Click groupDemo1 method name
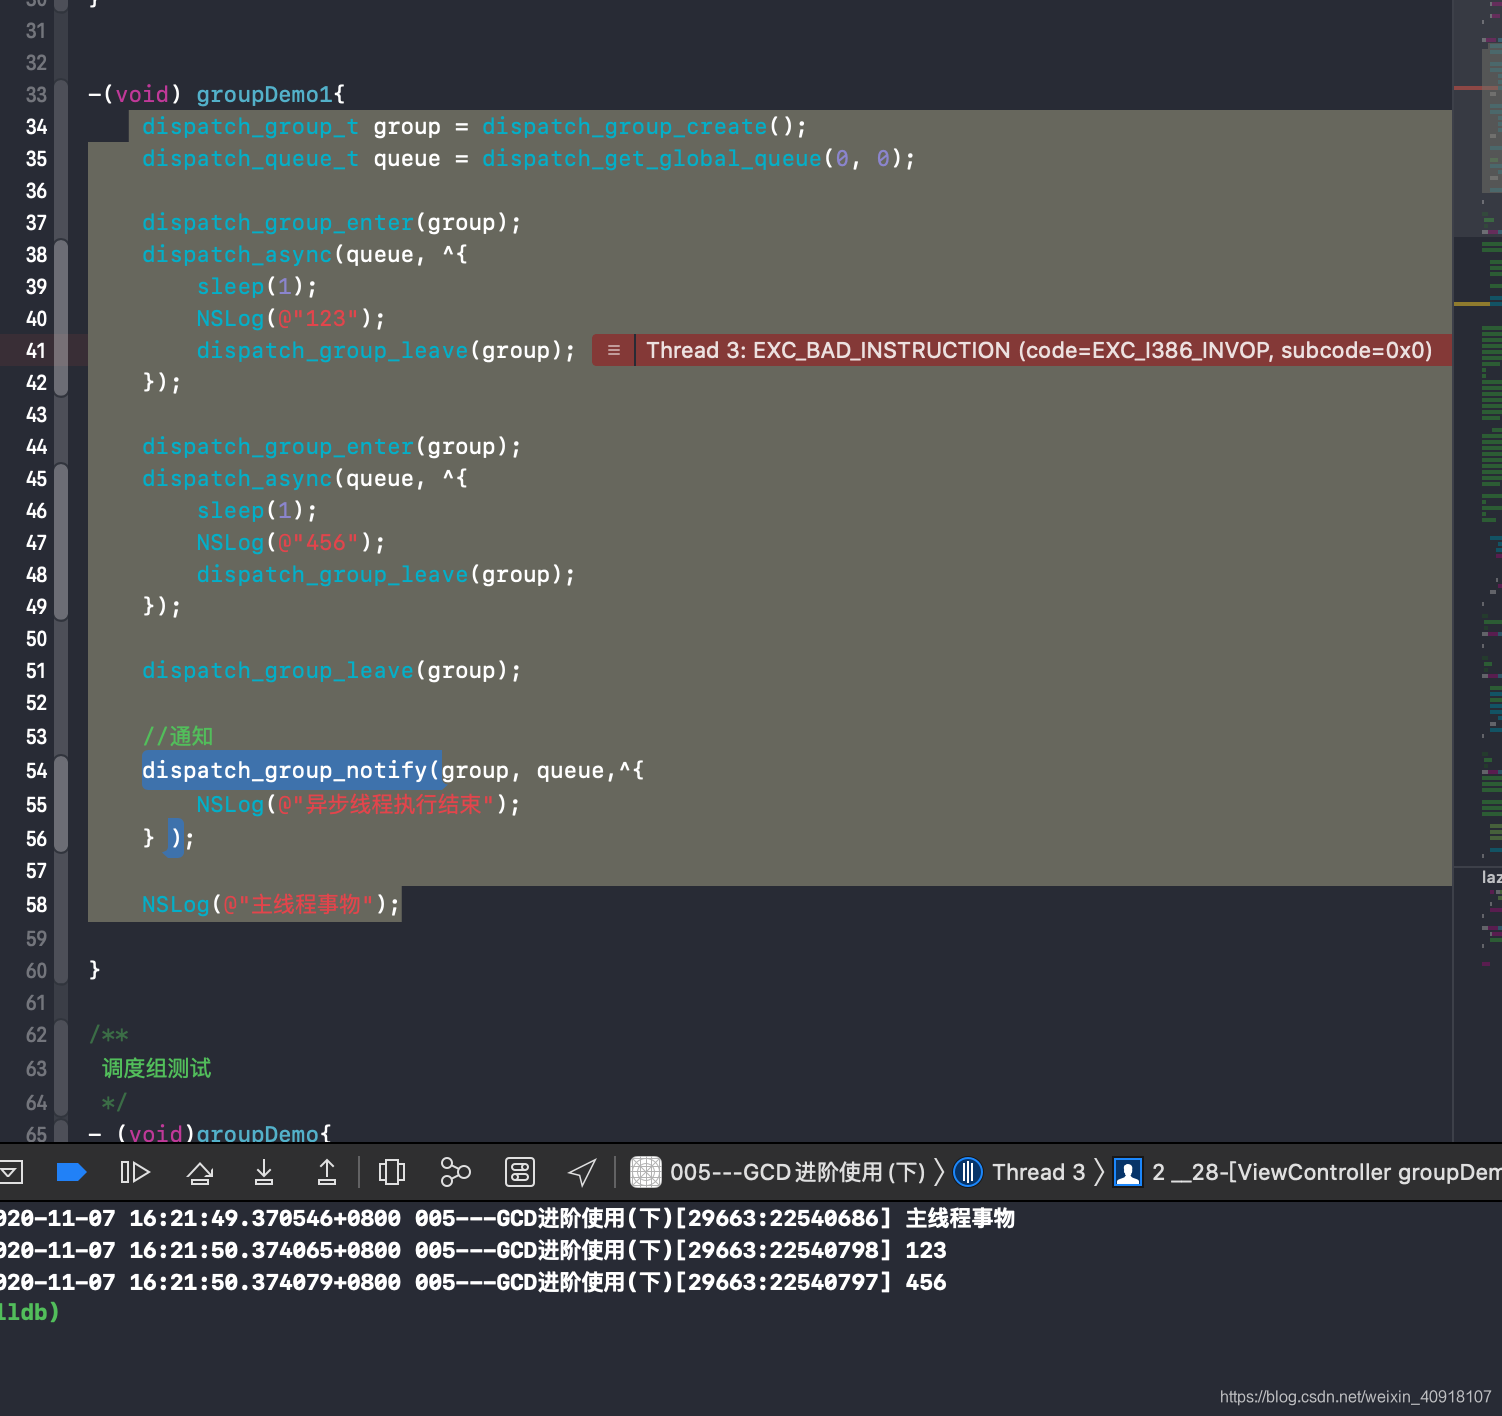Image resolution: width=1502 pixels, height=1416 pixels. [264, 94]
